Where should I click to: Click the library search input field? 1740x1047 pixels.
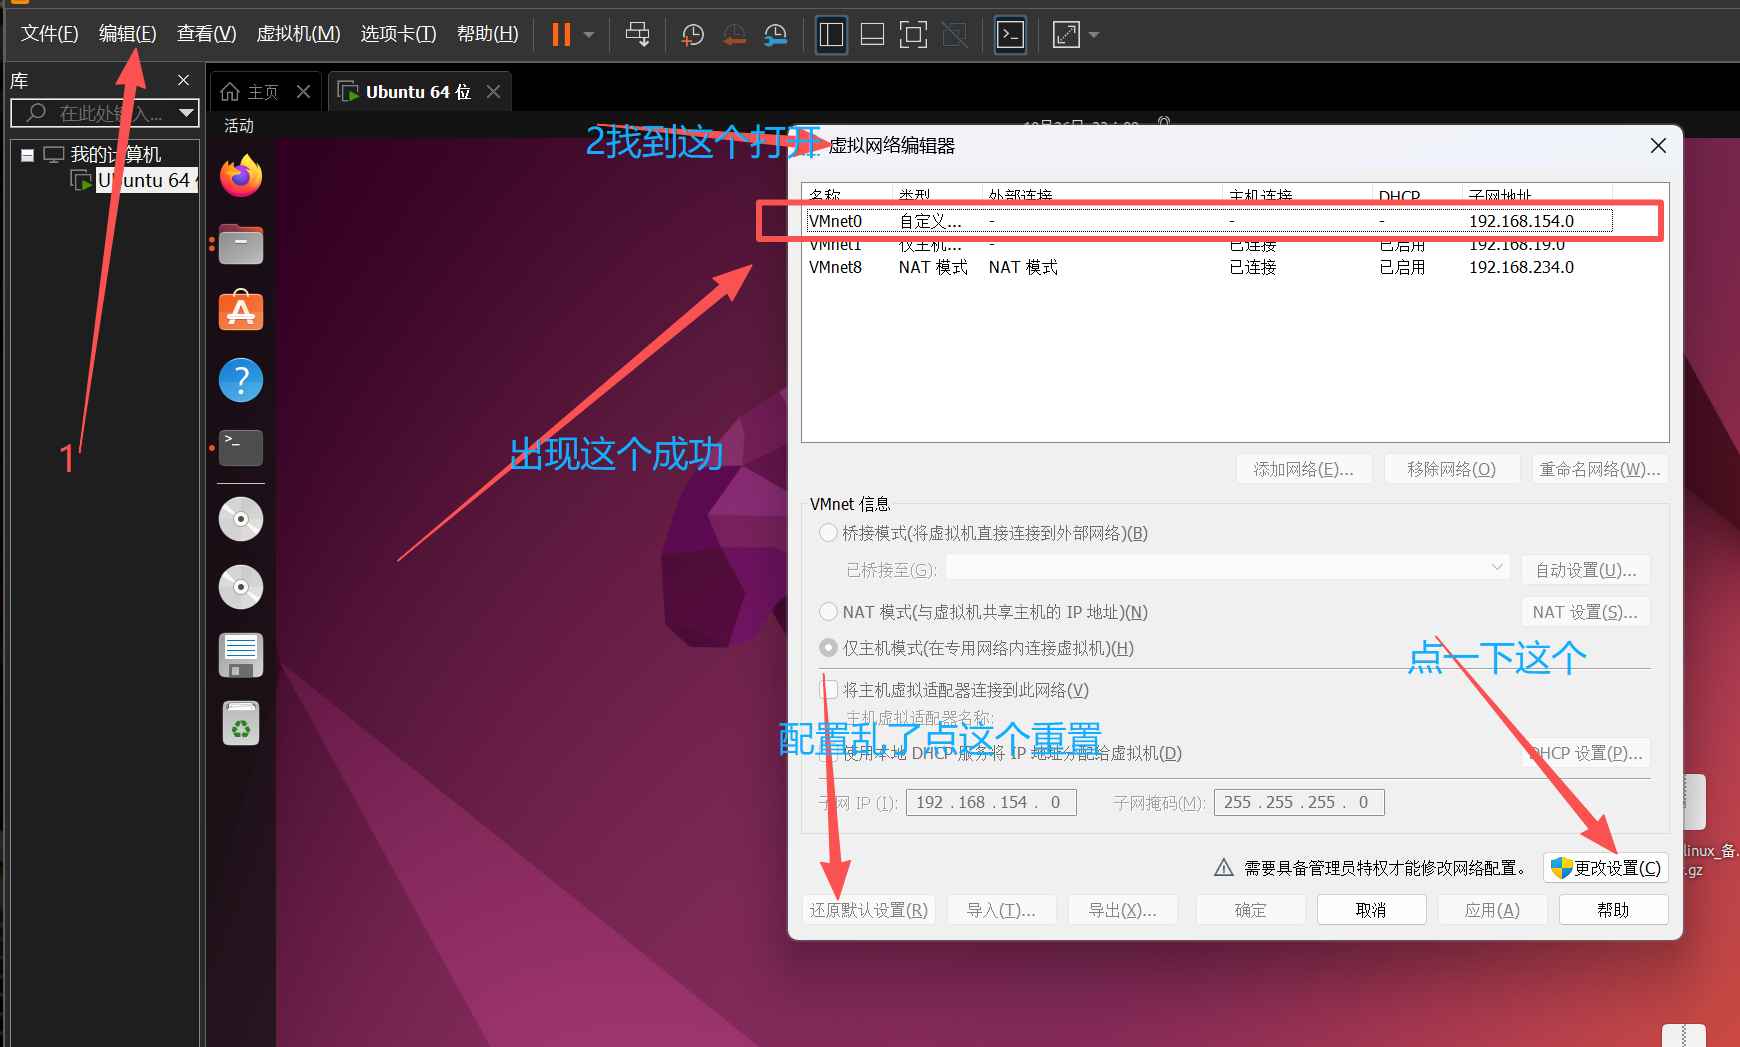pos(95,113)
